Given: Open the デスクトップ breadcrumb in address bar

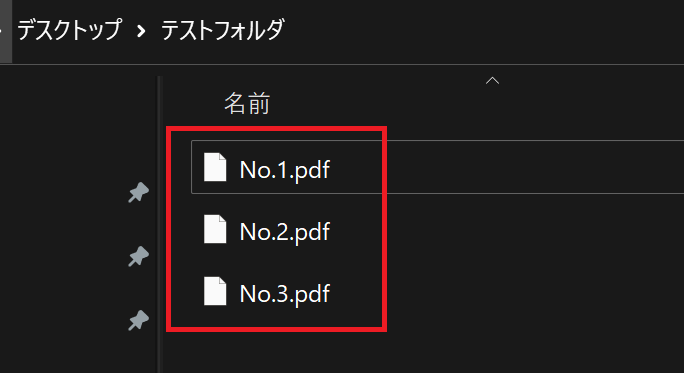Looking at the screenshot, I should pyautogui.click(x=69, y=30).
